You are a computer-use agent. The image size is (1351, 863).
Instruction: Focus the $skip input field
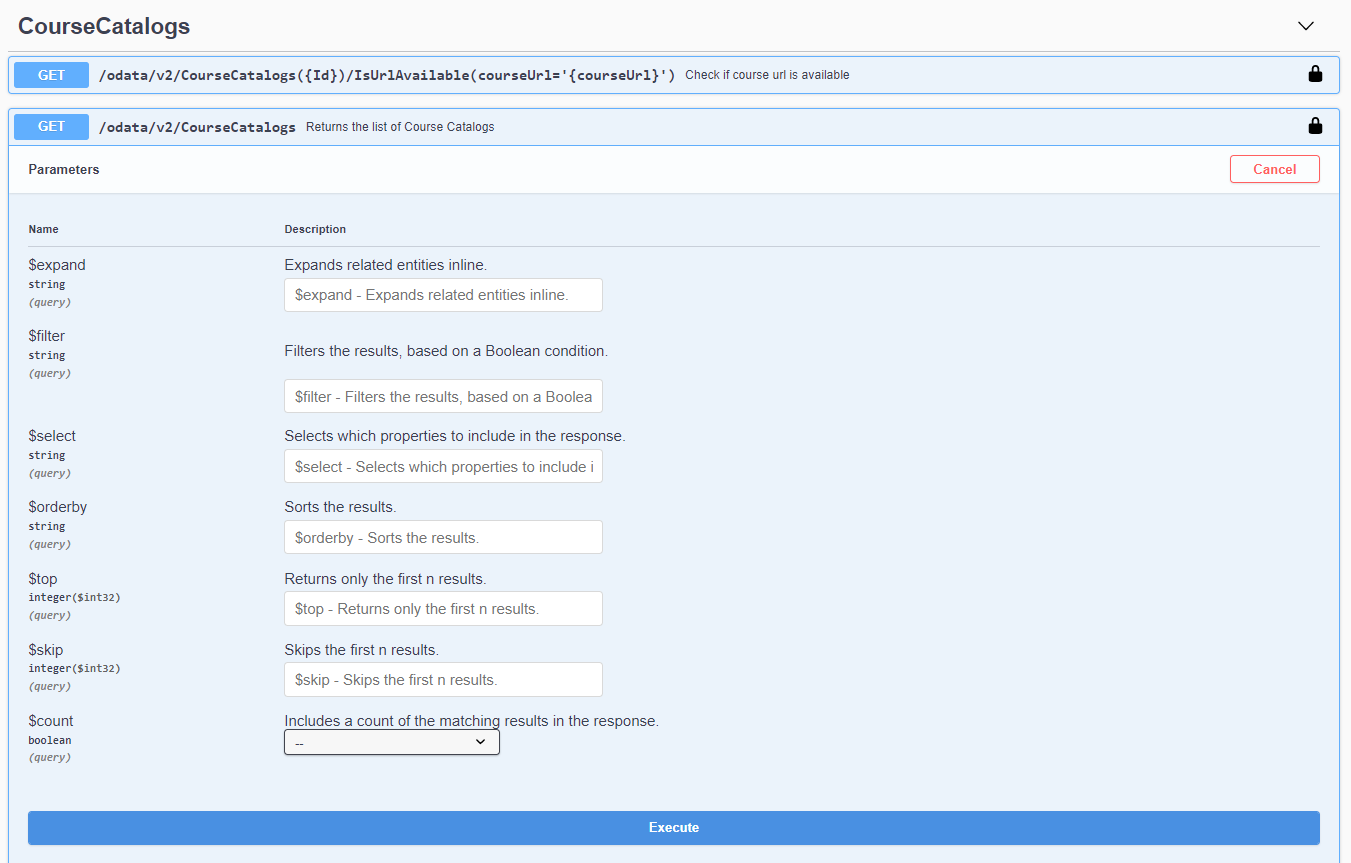point(443,680)
